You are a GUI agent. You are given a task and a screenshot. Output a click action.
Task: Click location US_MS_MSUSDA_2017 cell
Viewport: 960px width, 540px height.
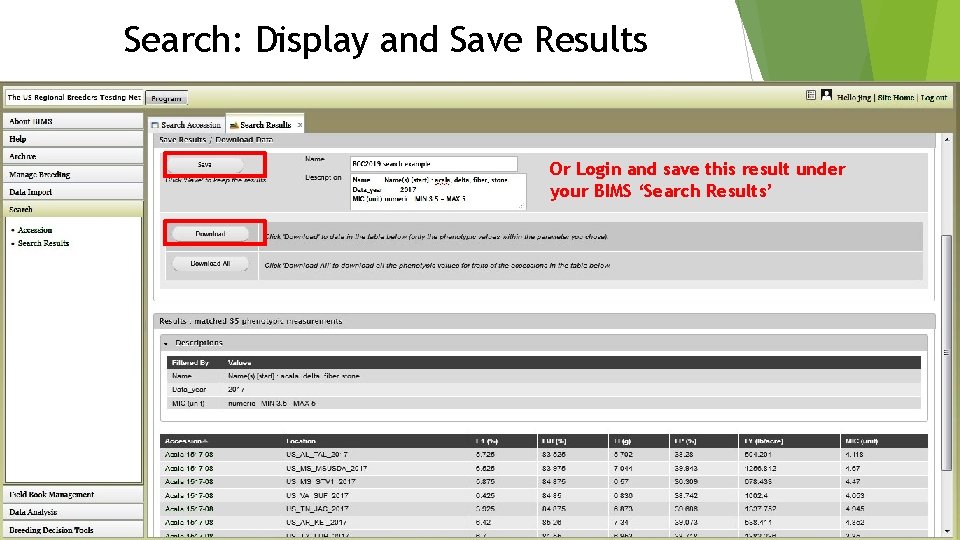(x=326, y=468)
